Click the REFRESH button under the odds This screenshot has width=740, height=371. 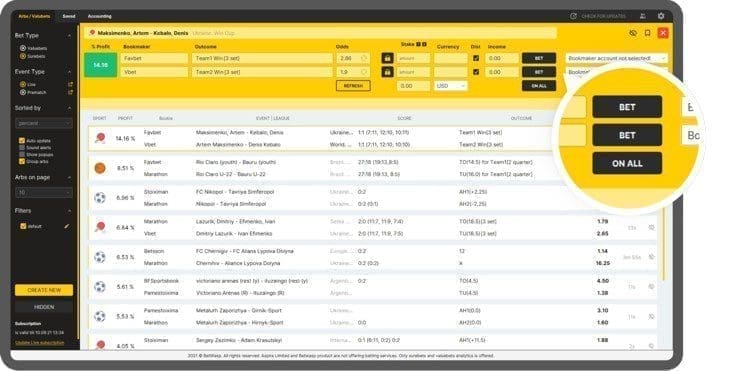coord(353,86)
